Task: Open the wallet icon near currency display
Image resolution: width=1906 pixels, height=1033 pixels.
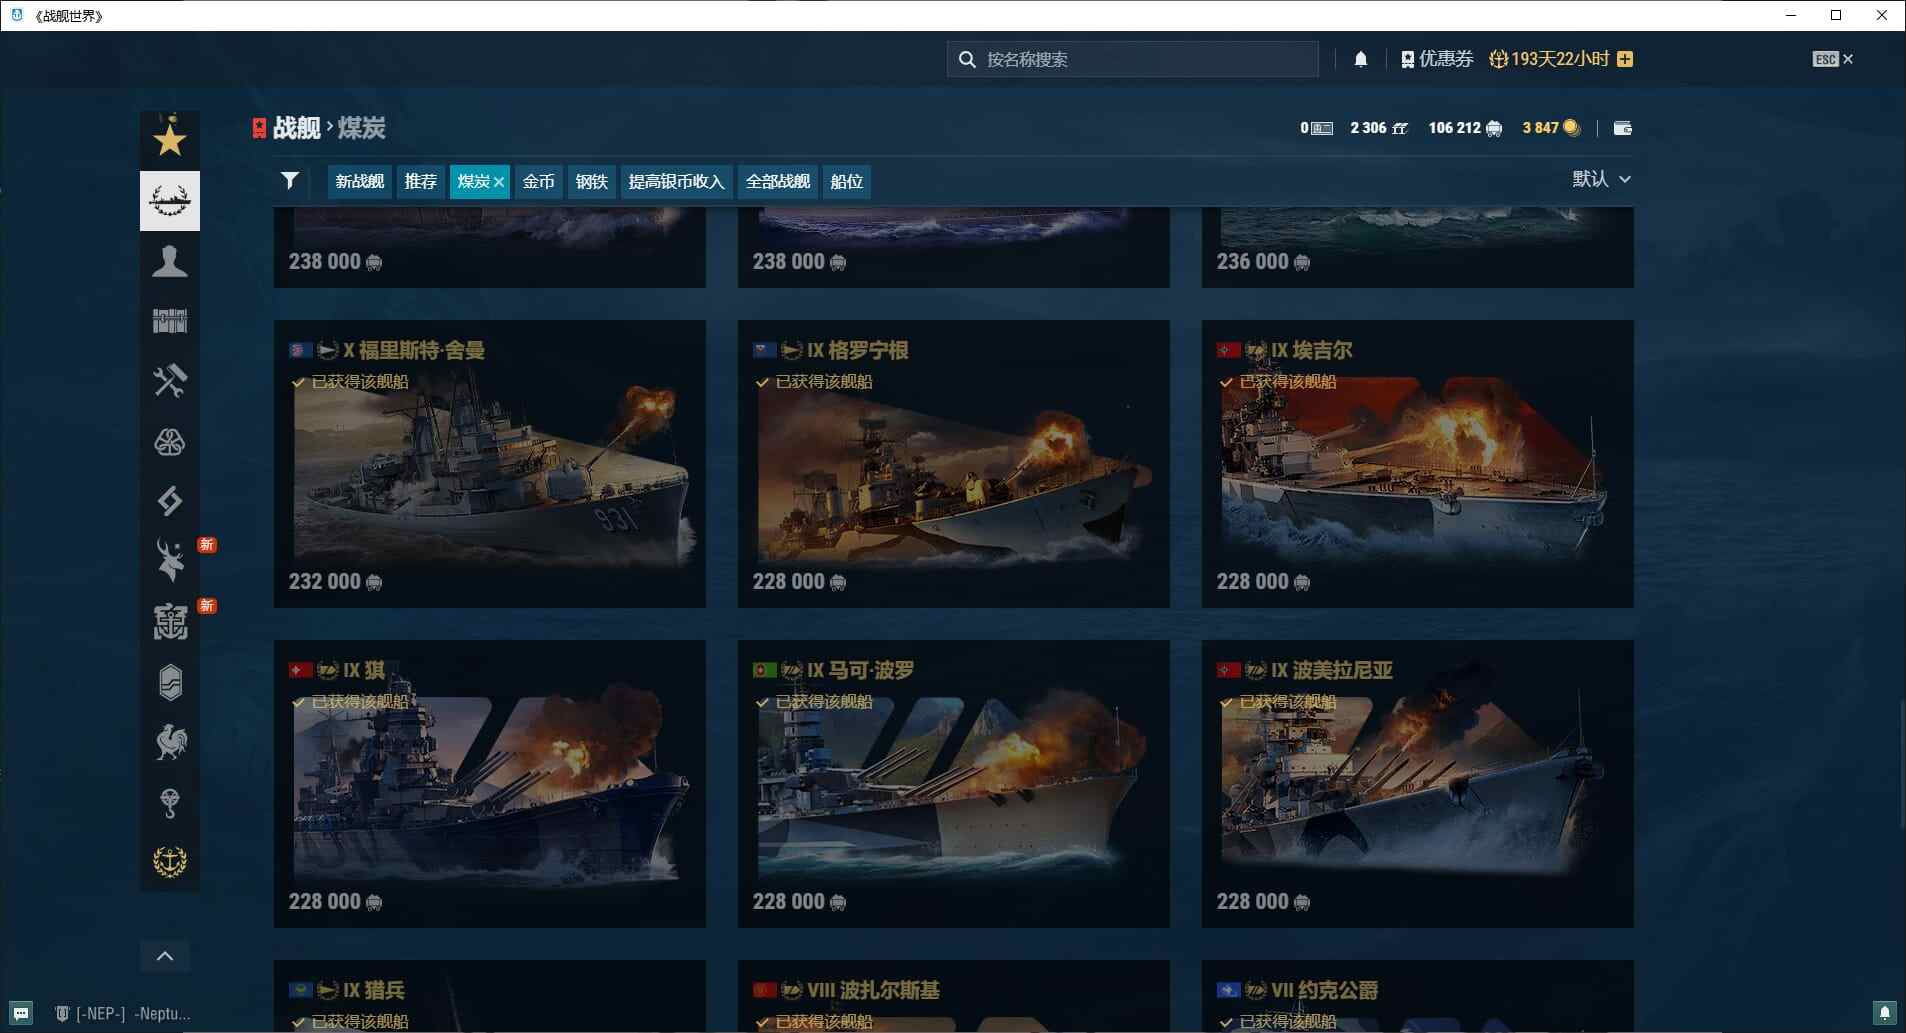Action: pyautogui.click(x=1623, y=127)
